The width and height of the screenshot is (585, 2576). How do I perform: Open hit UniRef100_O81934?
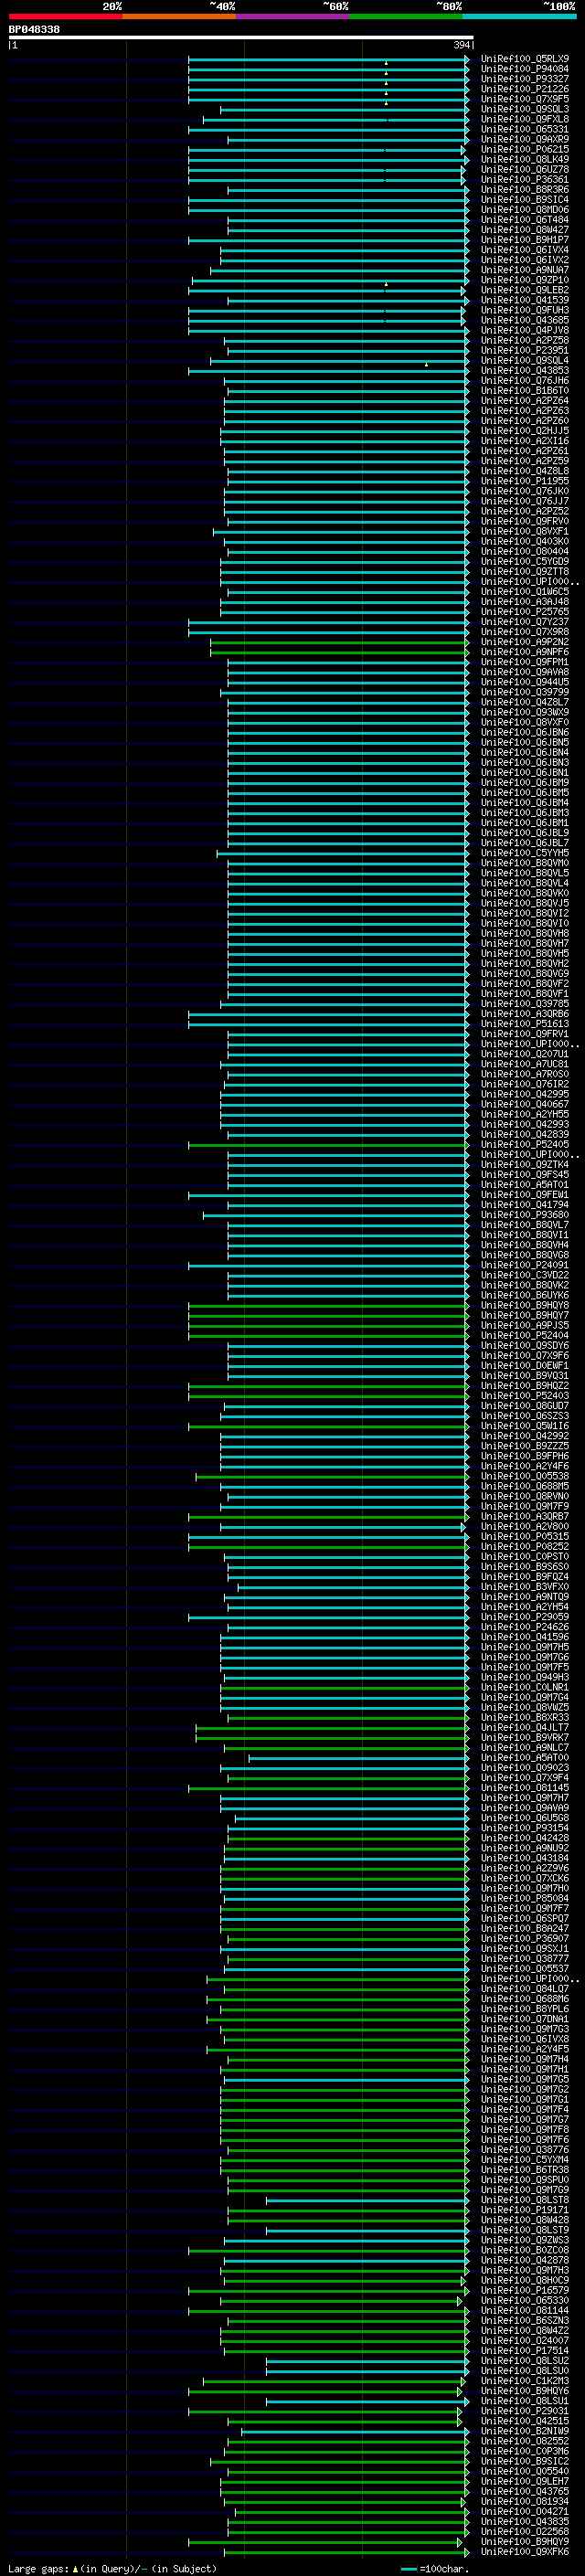click(525, 2501)
